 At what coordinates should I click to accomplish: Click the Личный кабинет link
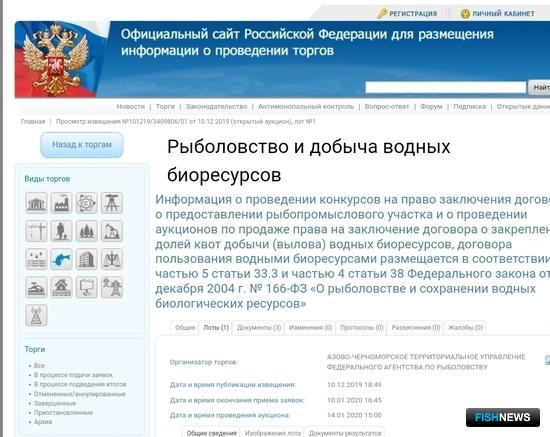(x=503, y=14)
